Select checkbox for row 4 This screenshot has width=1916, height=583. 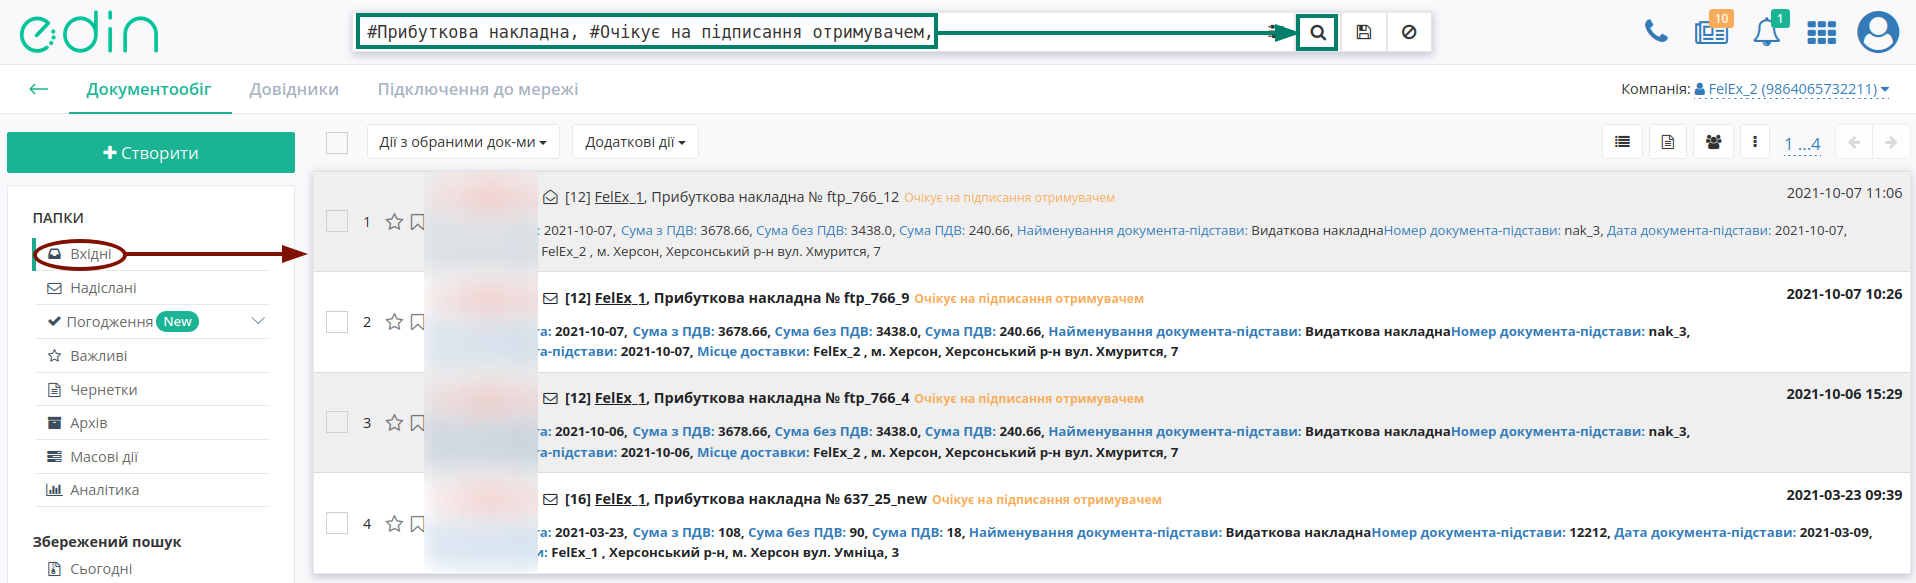tap(337, 523)
